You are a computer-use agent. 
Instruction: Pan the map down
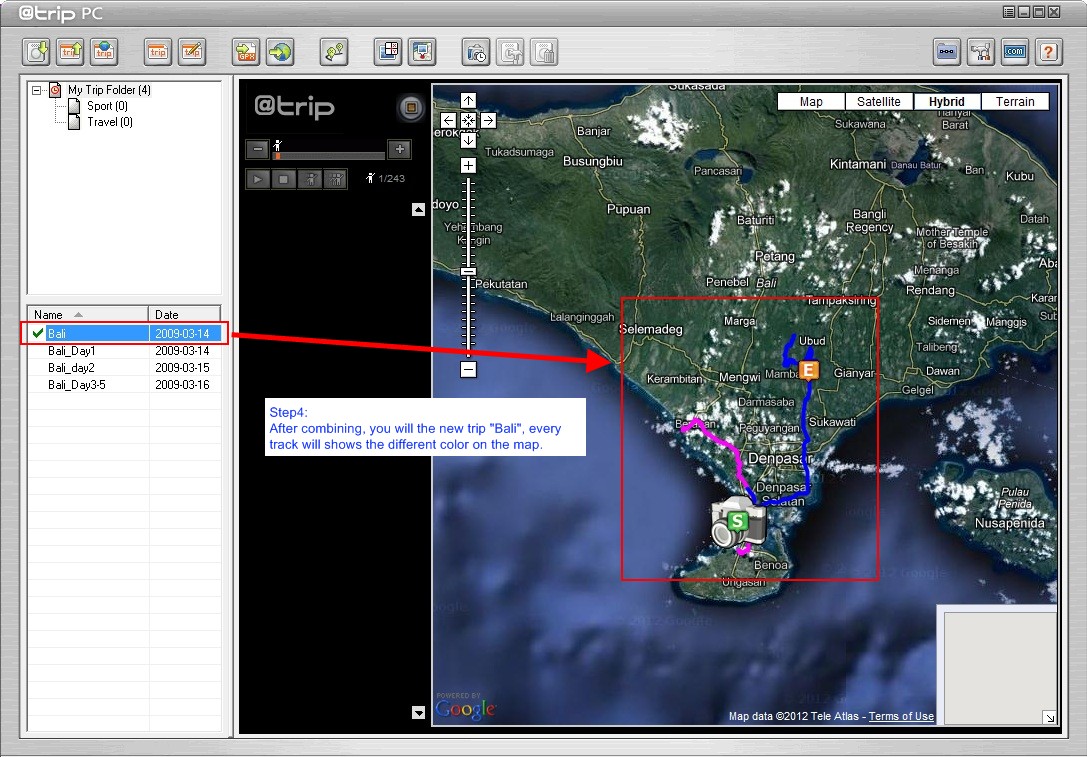(x=469, y=140)
